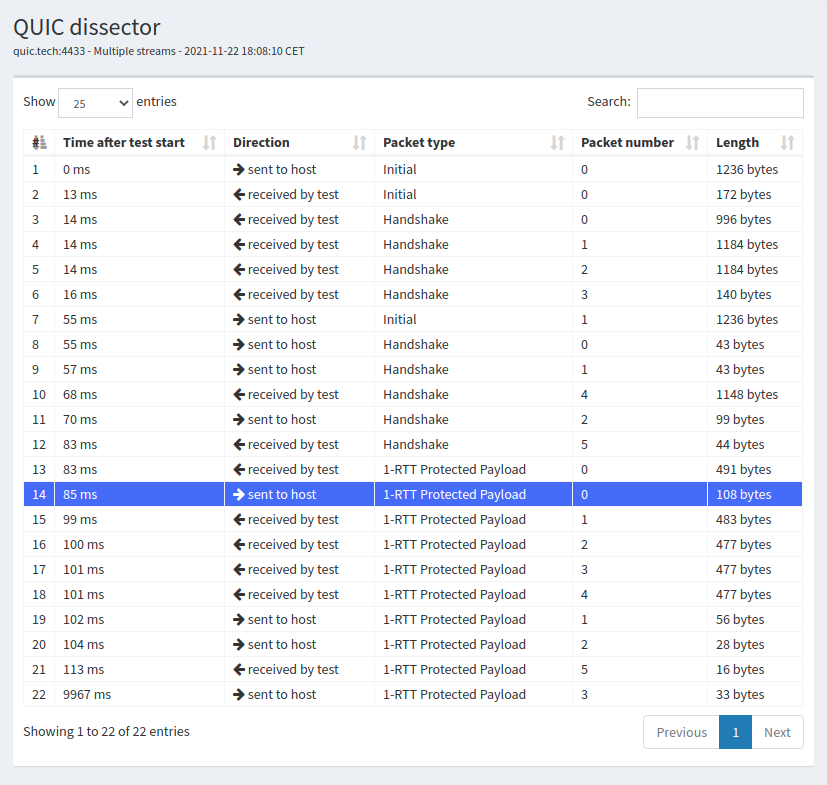Sort icon on Length column
The width and height of the screenshot is (827, 785).
pos(787,142)
